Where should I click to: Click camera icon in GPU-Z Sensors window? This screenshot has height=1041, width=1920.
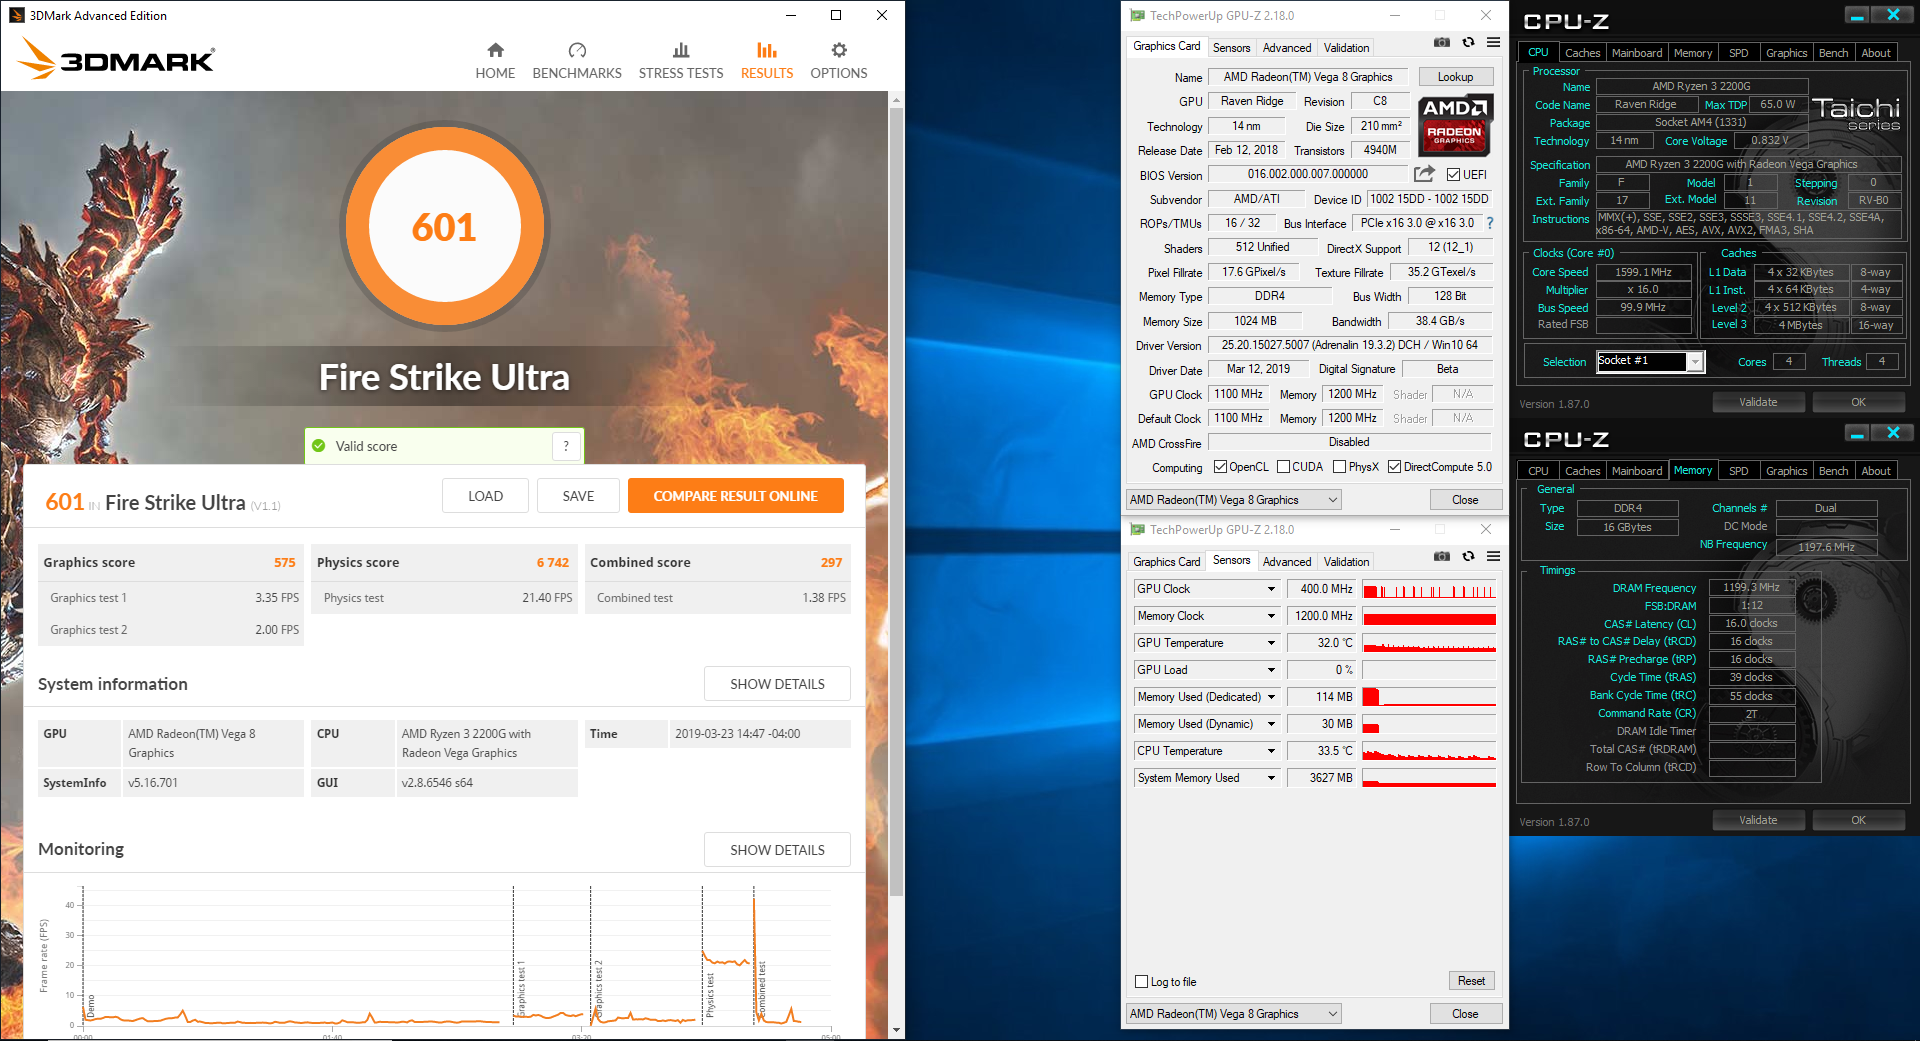point(1441,556)
